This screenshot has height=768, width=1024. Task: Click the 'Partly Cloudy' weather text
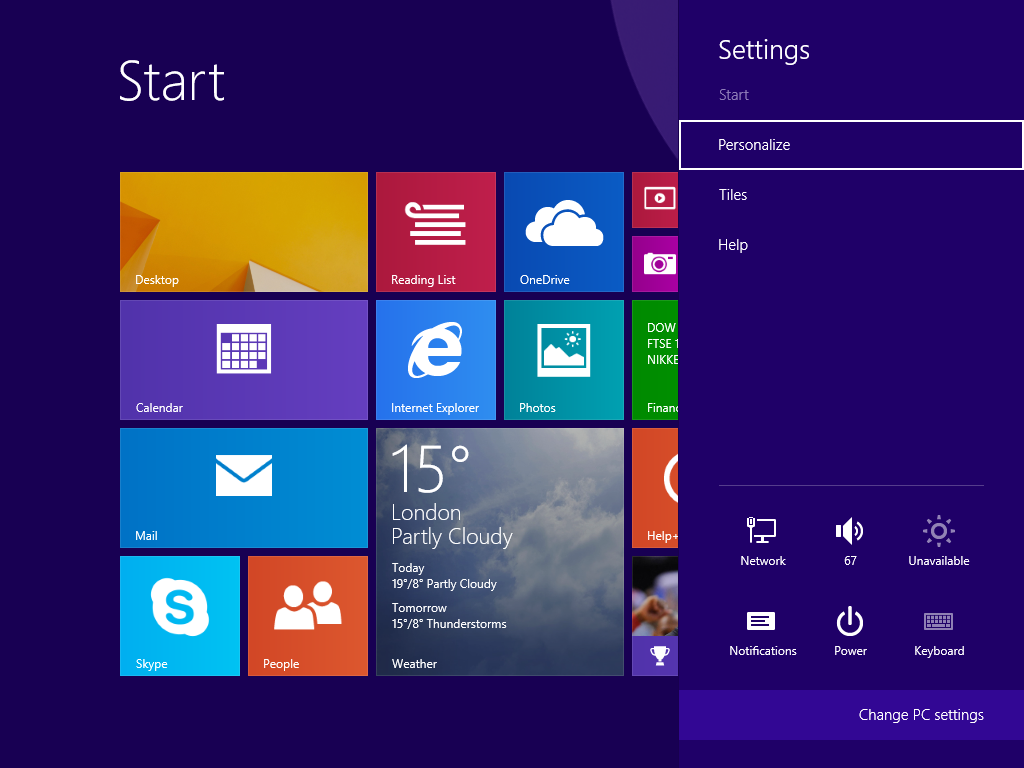pyautogui.click(x=451, y=536)
